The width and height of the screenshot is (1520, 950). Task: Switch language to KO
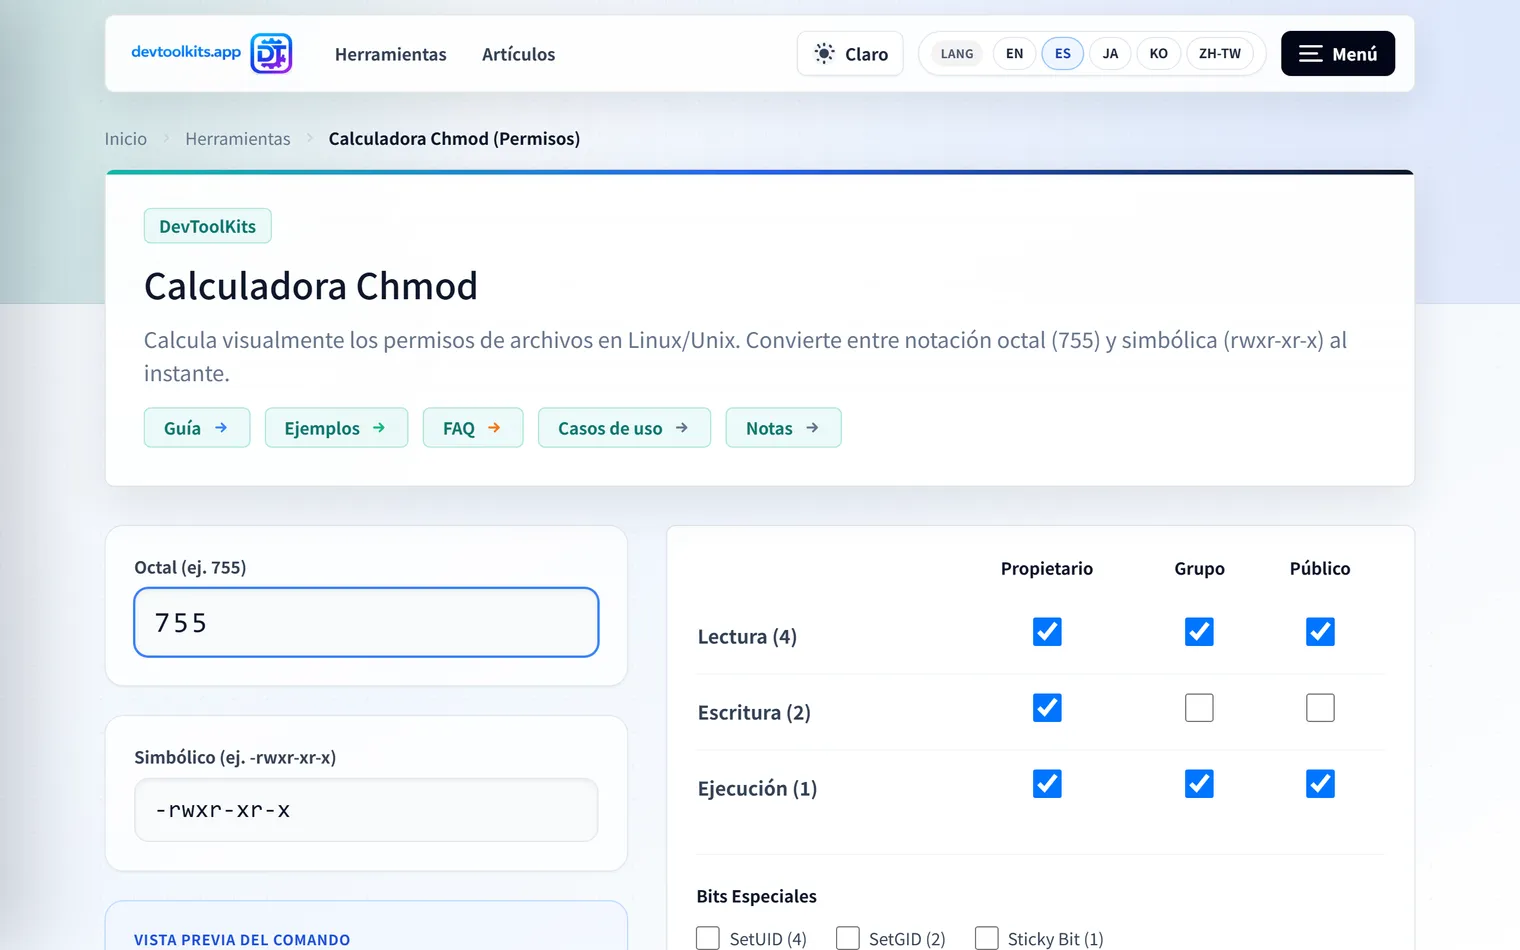[1159, 54]
